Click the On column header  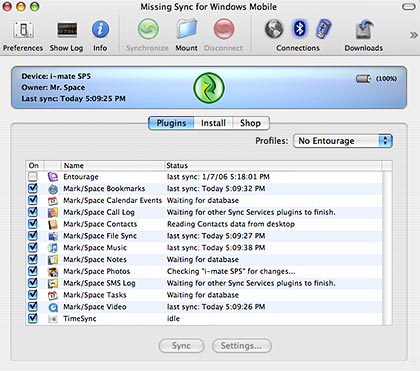35,165
